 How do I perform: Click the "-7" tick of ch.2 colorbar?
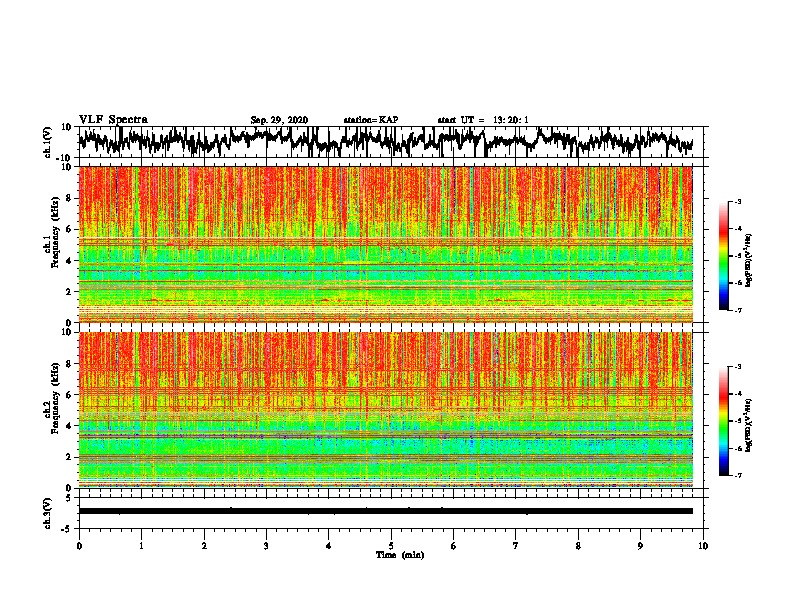tap(737, 475)
